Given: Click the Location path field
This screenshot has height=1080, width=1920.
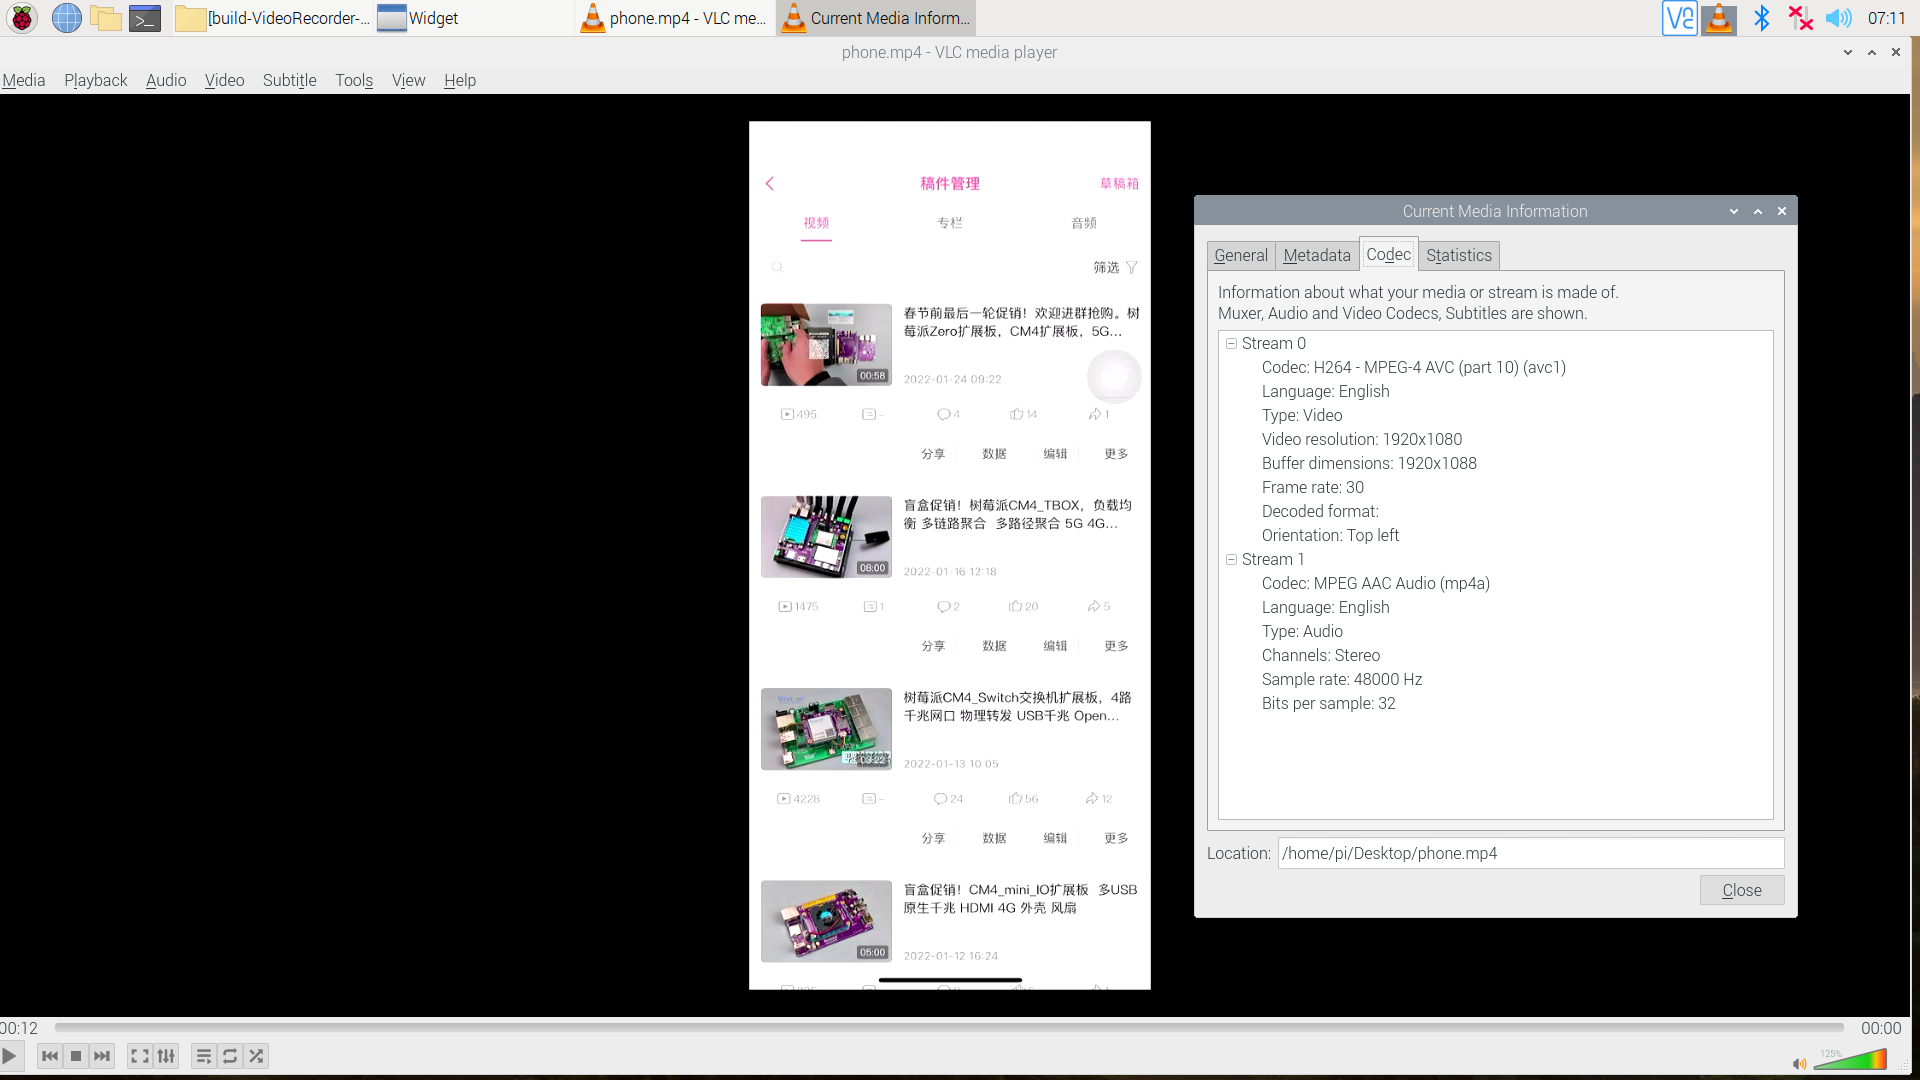Looking at the screenshot, I should (x=1531, y=853).
